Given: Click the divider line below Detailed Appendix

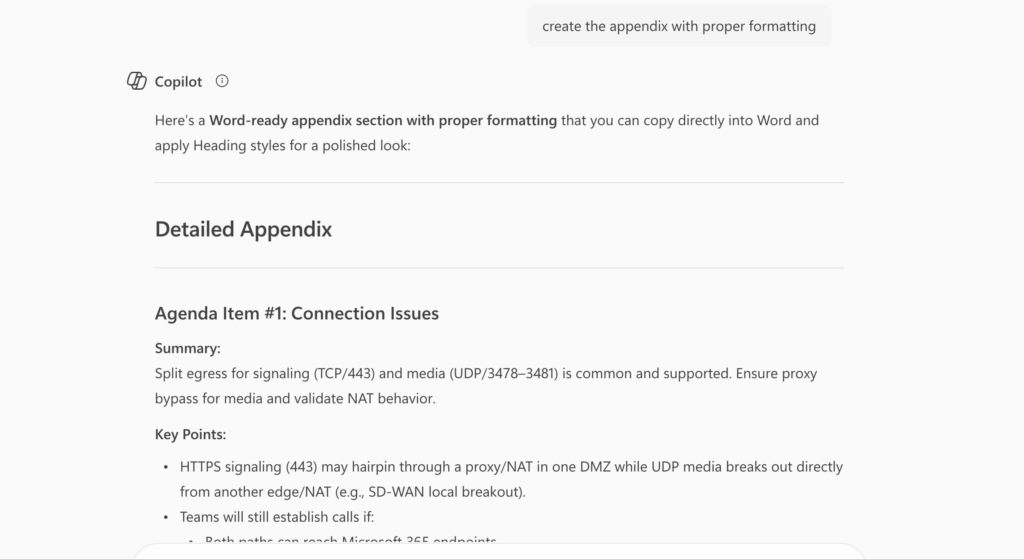Looking at the screenshot, I should coord(498,268).
